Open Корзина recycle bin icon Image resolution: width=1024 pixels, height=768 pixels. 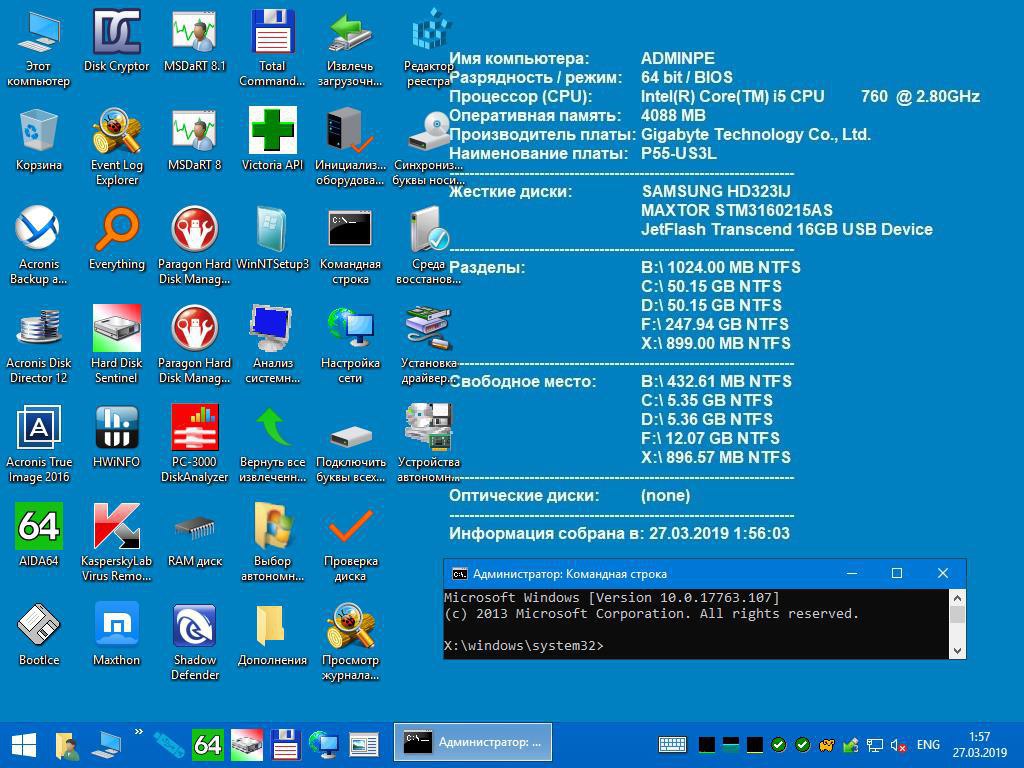39,139
